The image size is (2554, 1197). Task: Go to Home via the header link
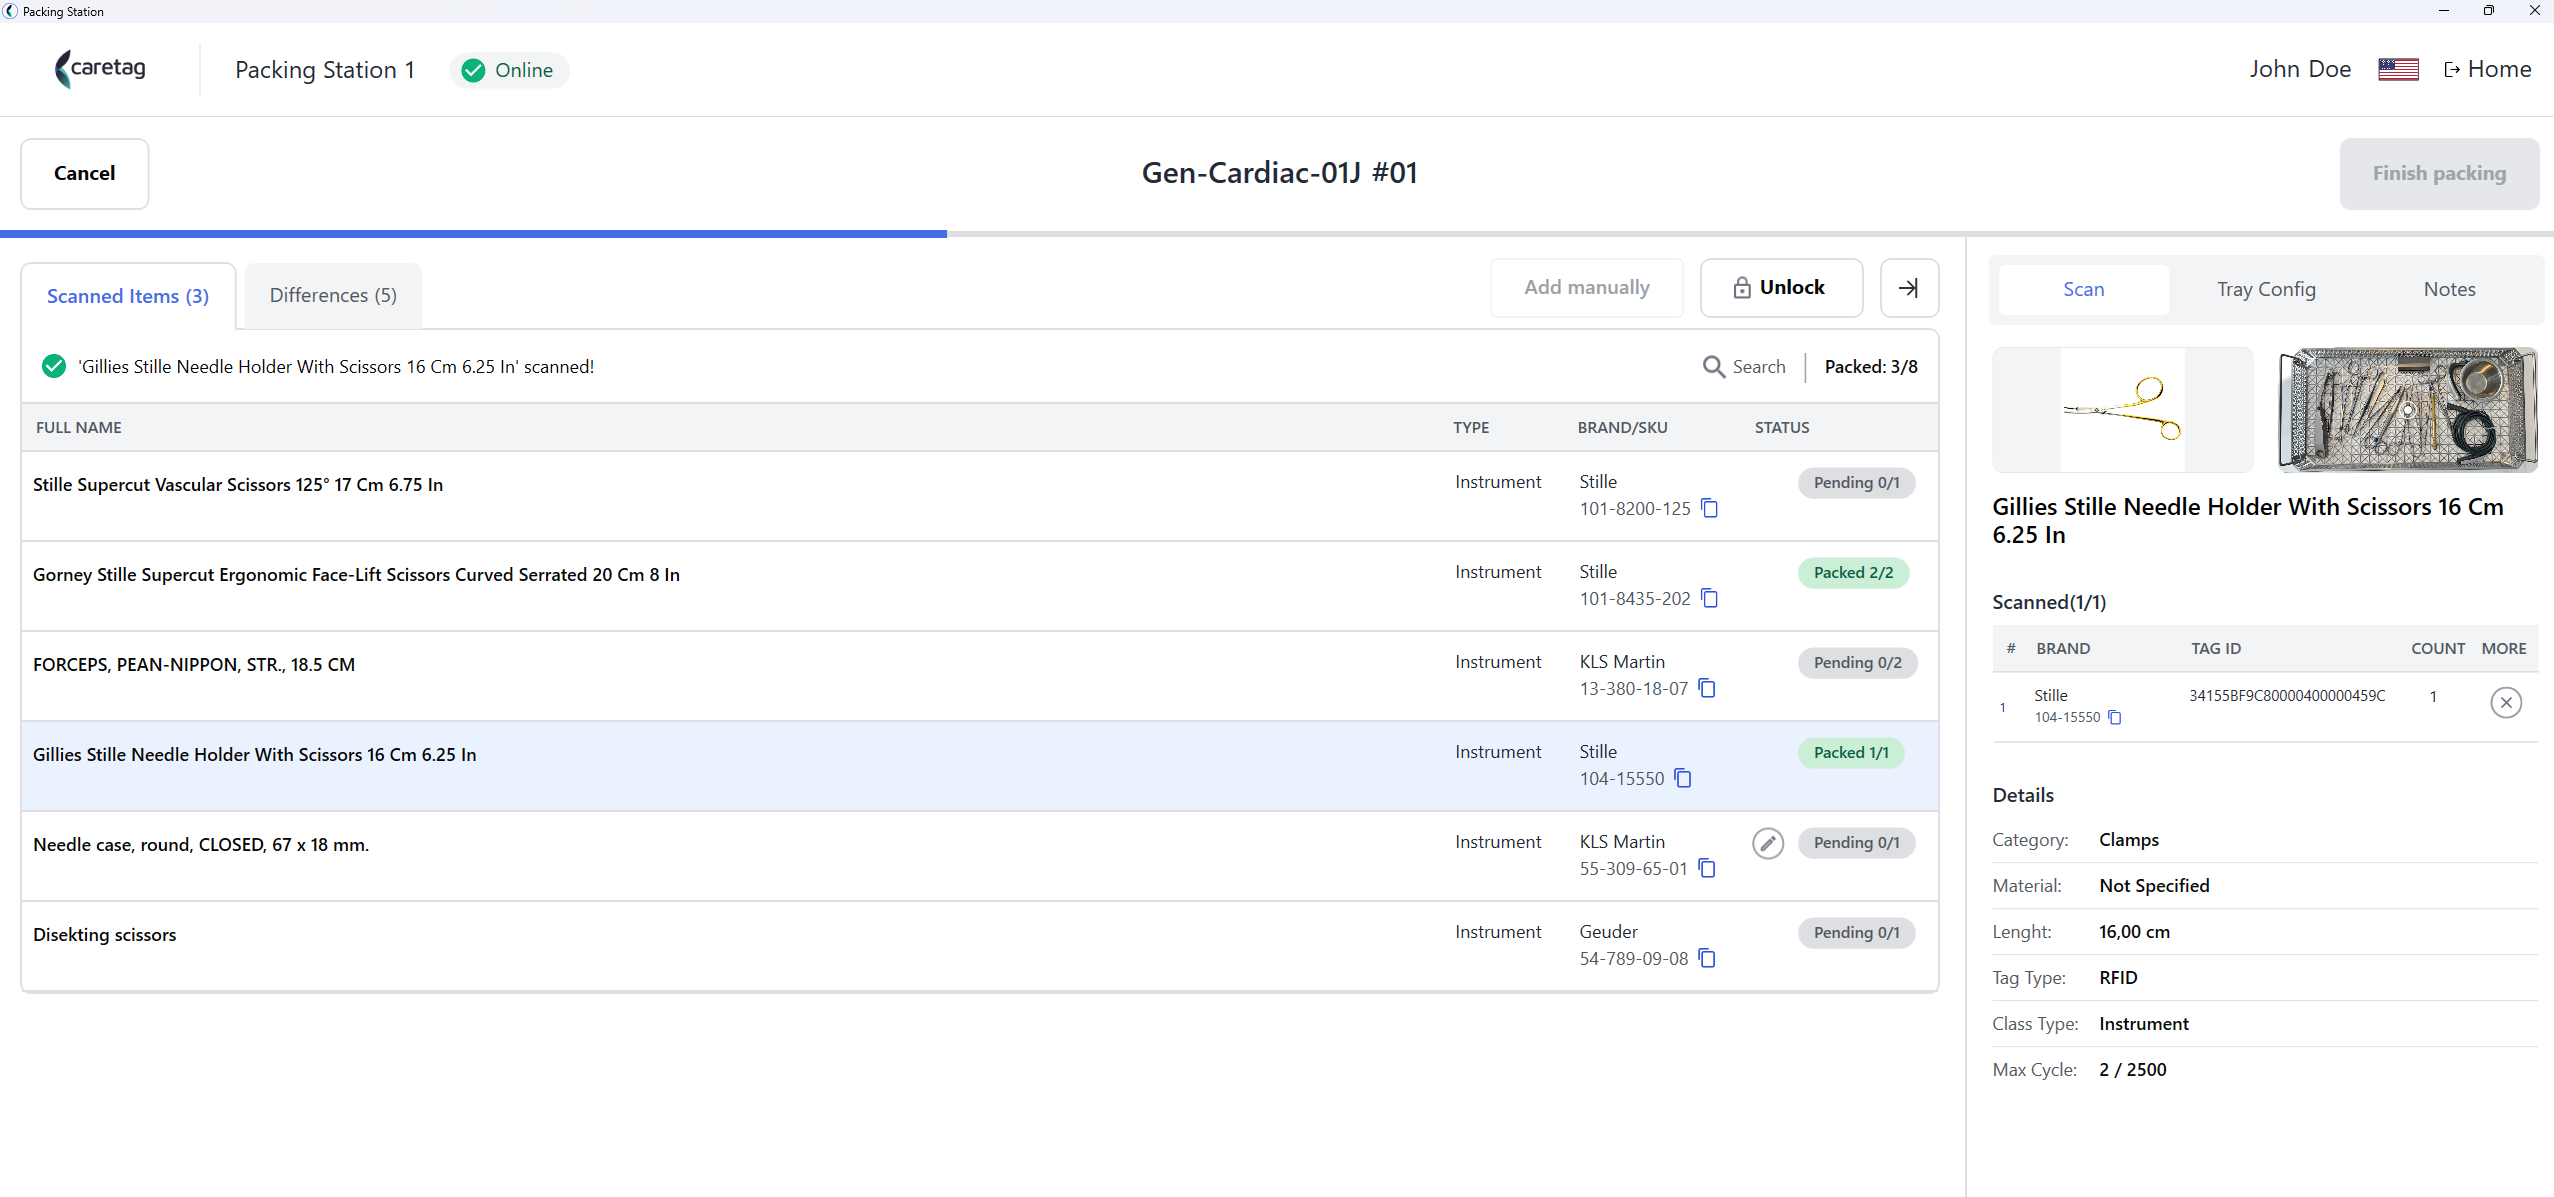(x=2488, y=70)
